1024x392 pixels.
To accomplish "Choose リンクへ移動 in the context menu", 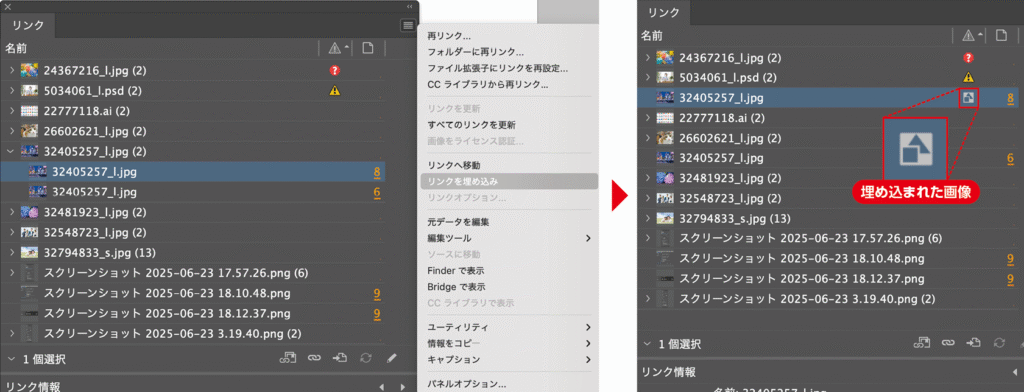I will [x=454, y=165].
